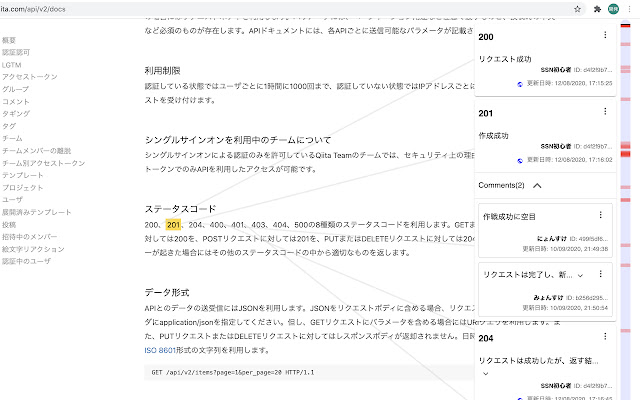Open グループ in the sidebar
The image size is (640, 400).
(x=16, y=89)
